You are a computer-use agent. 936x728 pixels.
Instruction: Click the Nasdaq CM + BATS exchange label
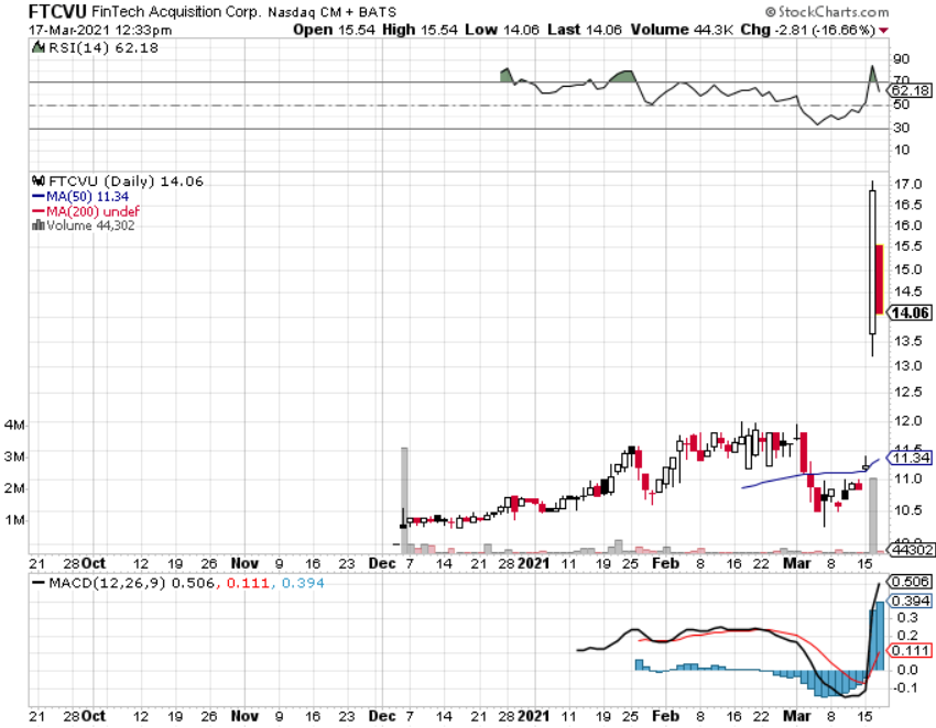click(x=332, y=13)
